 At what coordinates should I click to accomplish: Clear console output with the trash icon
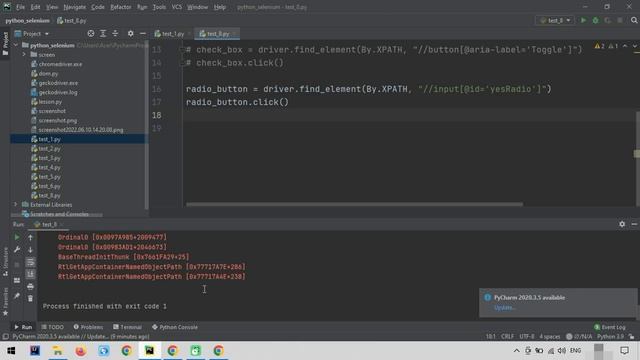30,298
